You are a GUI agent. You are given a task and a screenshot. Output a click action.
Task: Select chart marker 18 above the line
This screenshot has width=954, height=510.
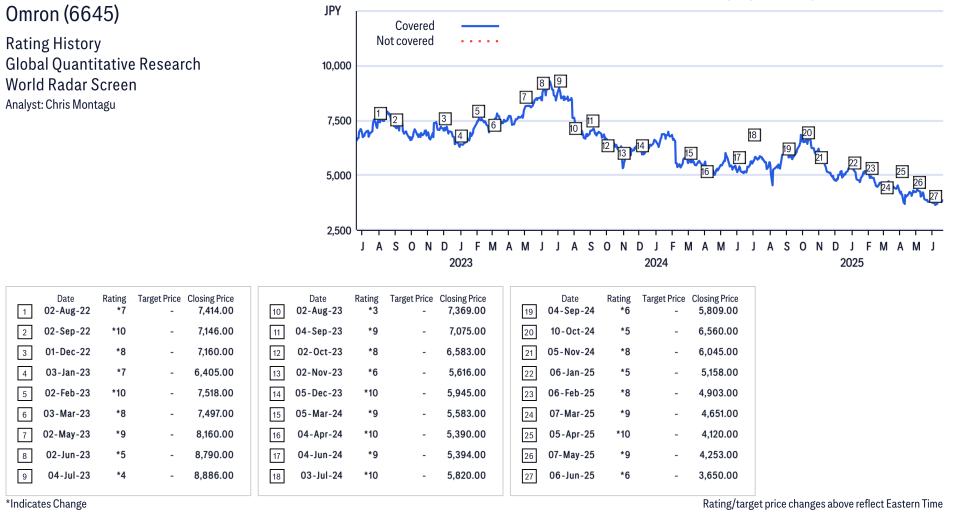pos(753,135)
